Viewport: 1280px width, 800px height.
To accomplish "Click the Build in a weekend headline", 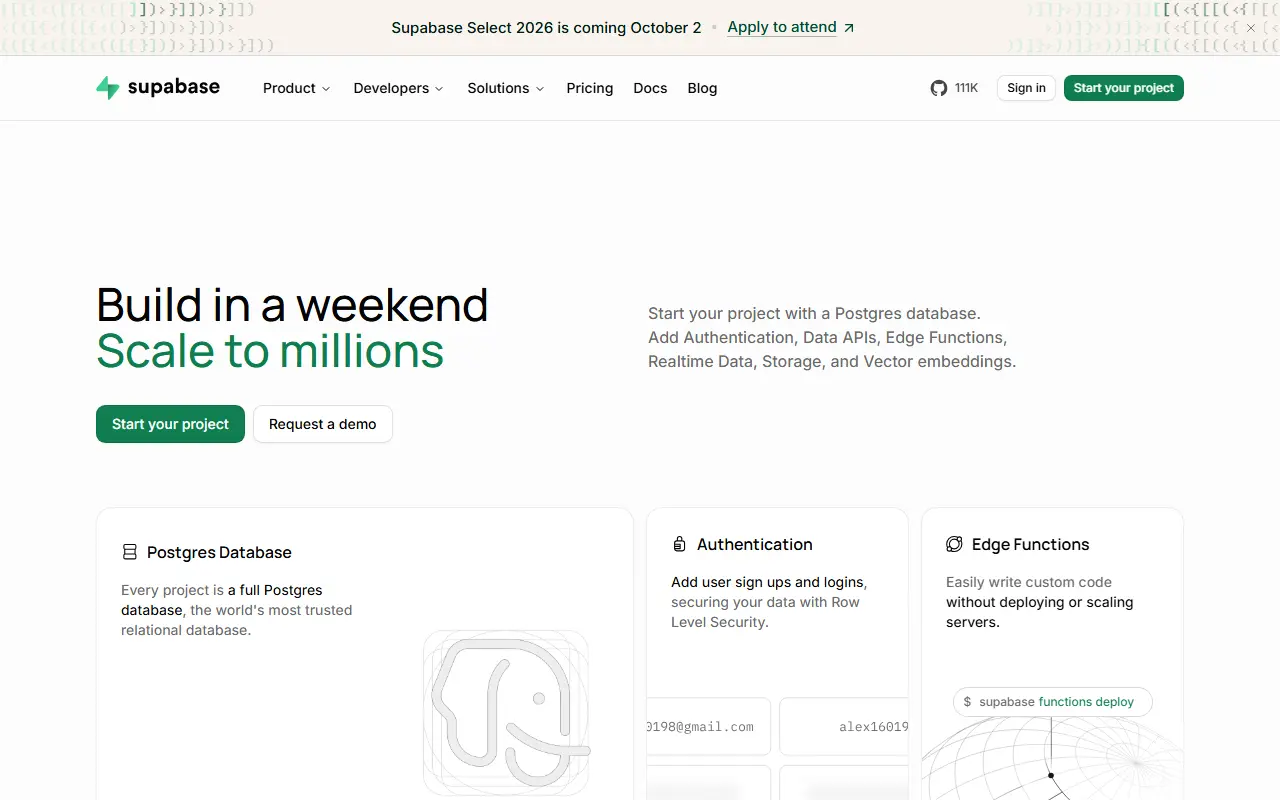I will point(292,305).
